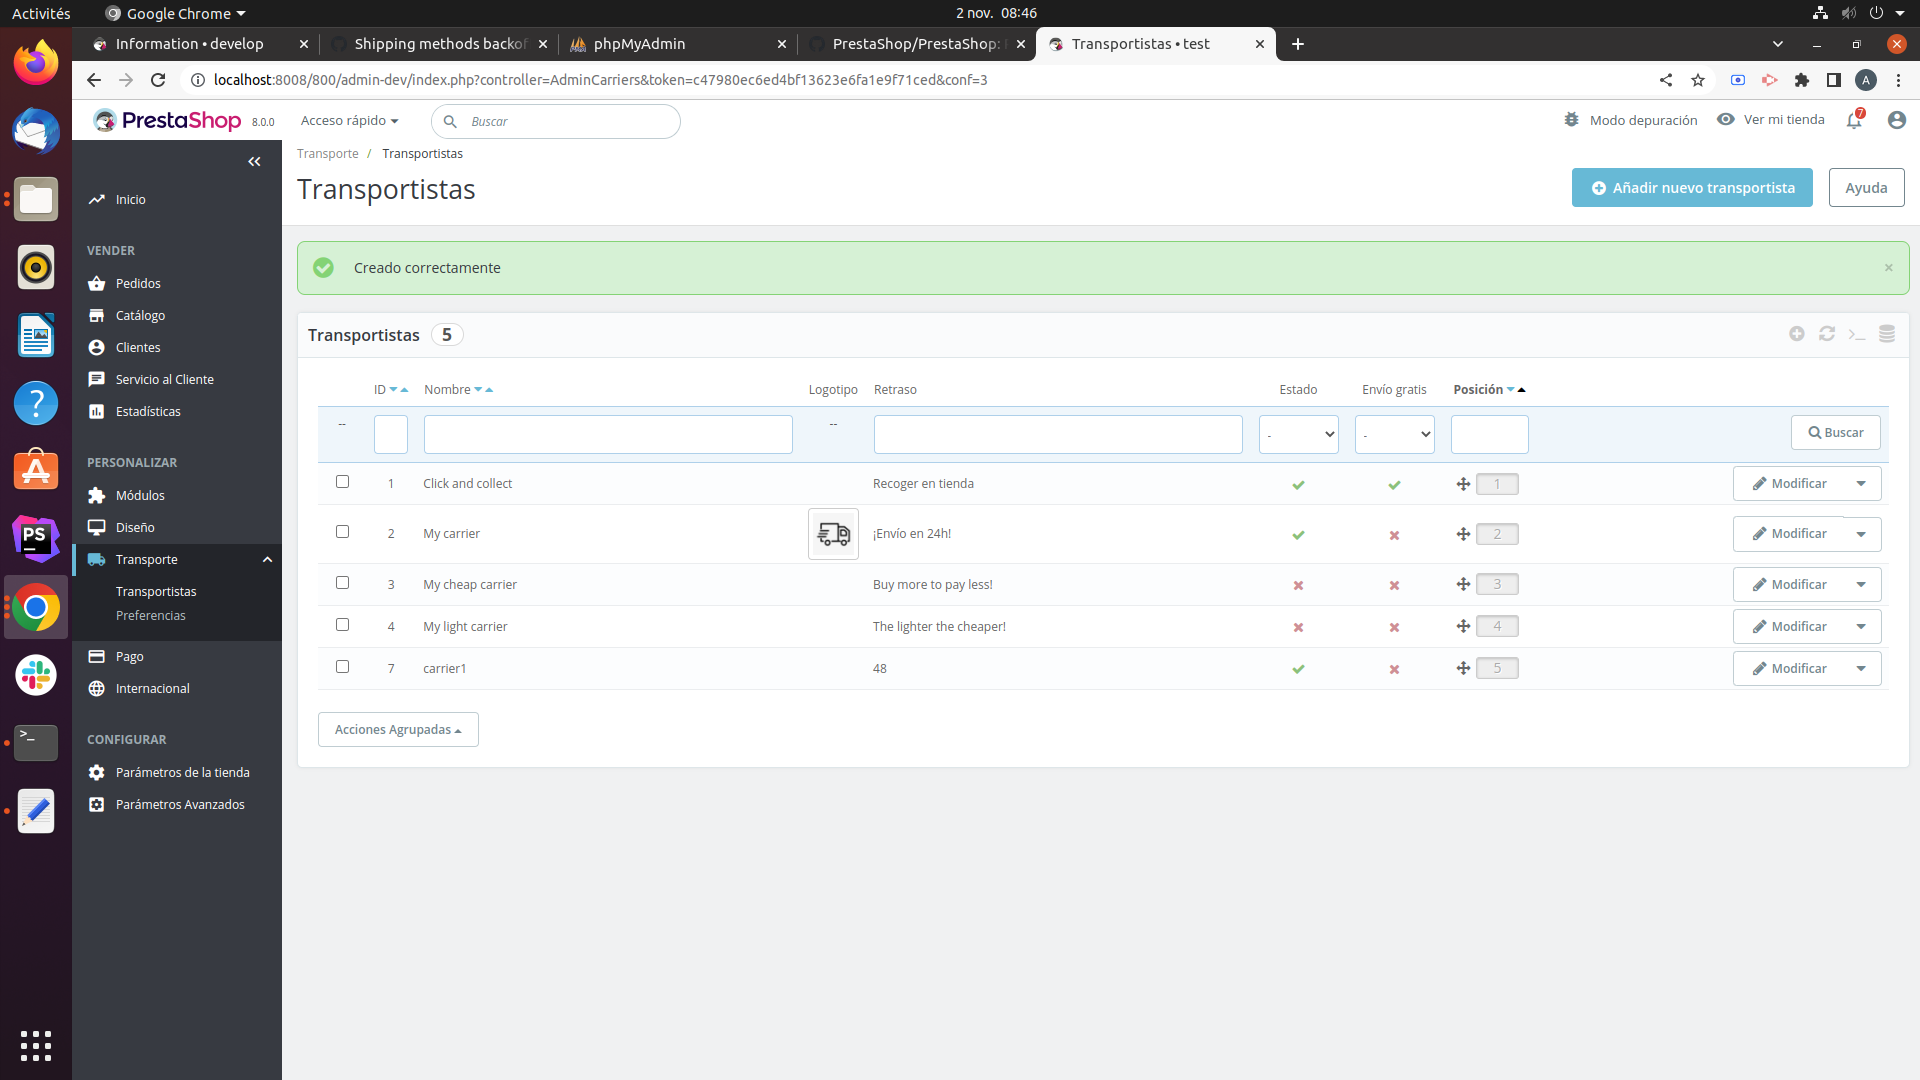Open Modo depuración bug icon
The width and height of the screenshot is (1920, 1080).
[x=1572, y=119]
